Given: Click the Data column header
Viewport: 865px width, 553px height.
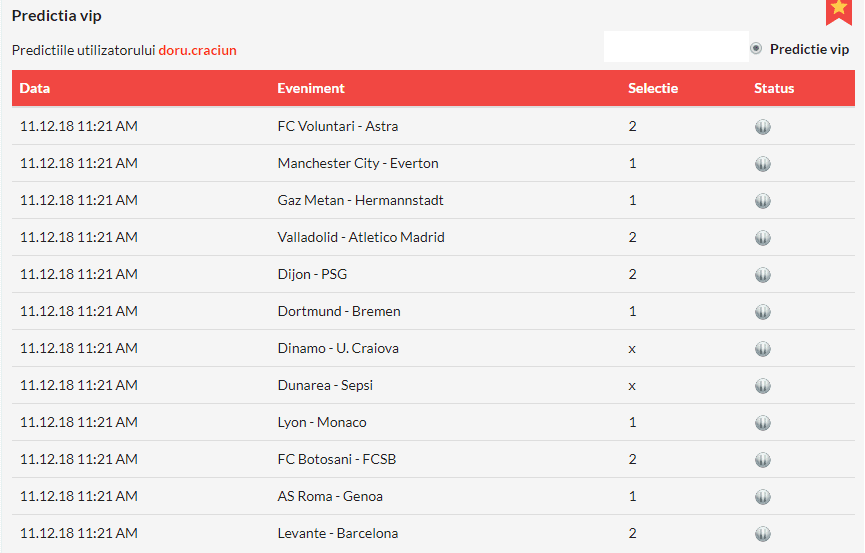Looking at the screenshot, I should click(35, 88).
